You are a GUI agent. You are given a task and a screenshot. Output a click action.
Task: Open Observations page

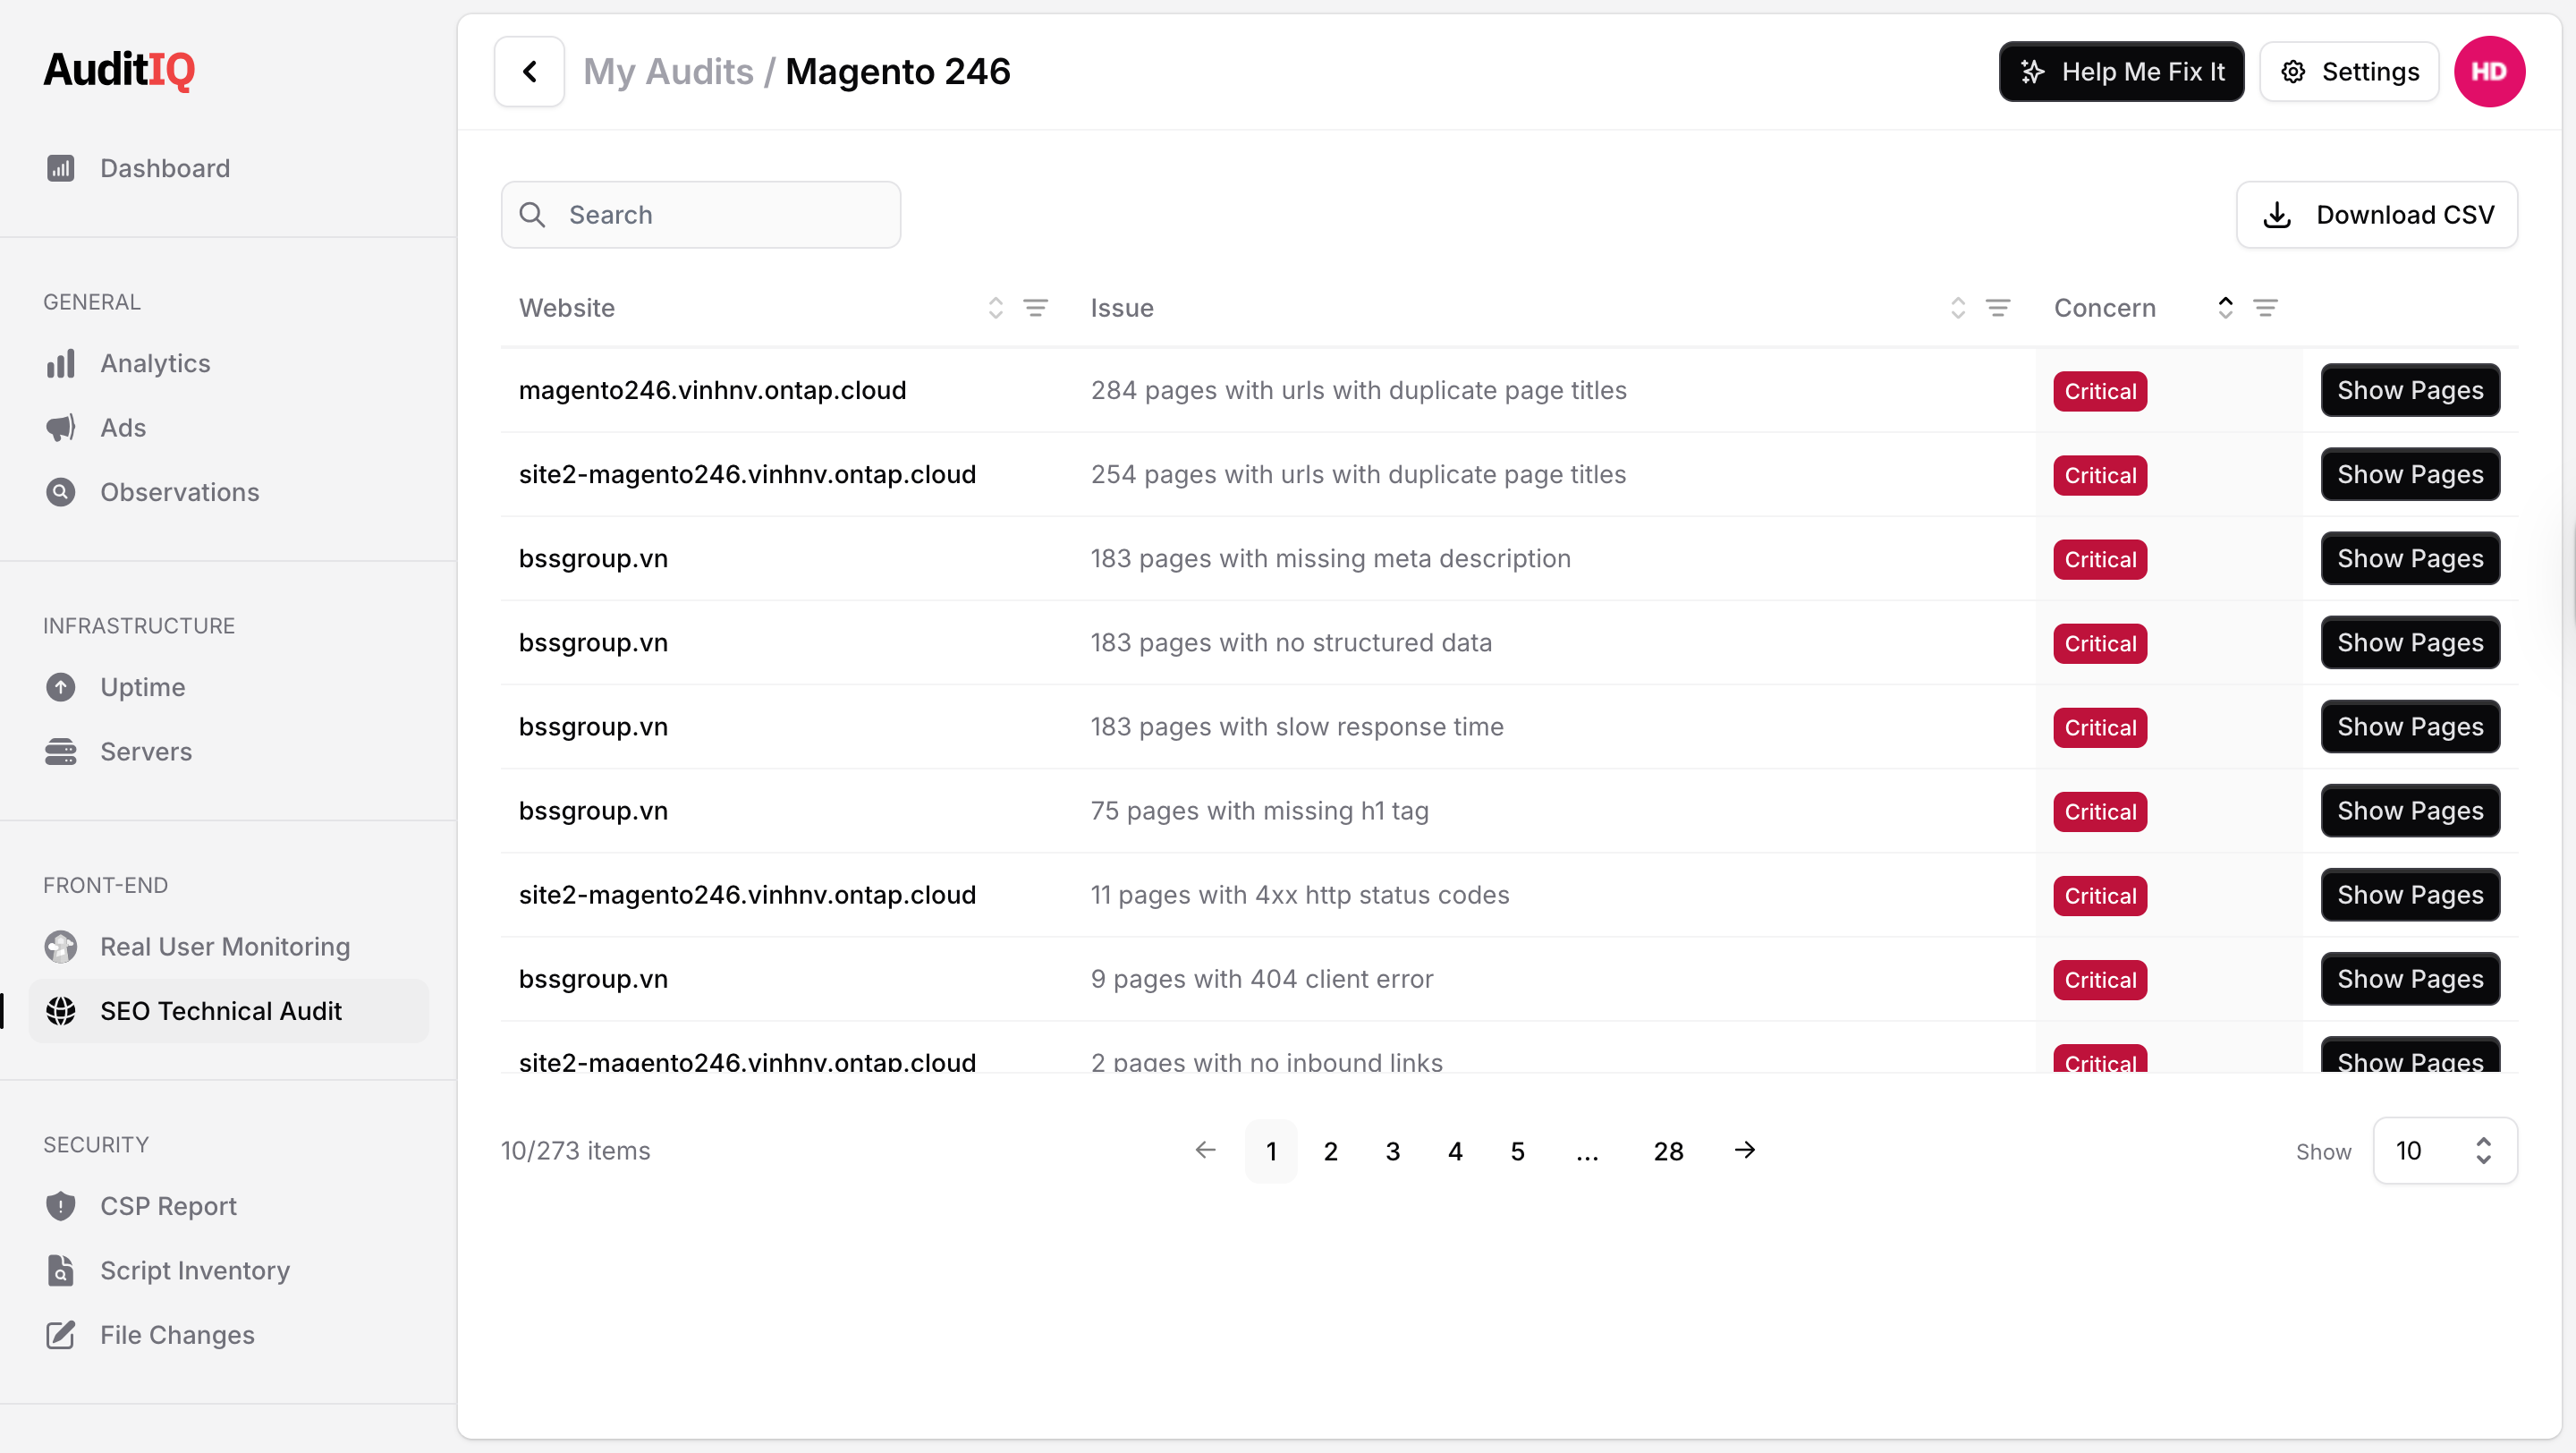tap(229, 492)
